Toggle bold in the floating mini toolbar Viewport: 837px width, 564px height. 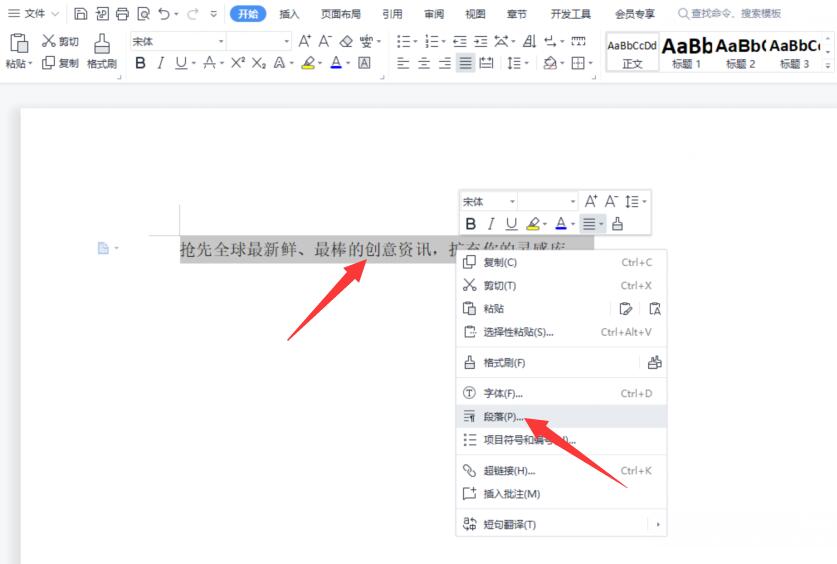[471, 224]
